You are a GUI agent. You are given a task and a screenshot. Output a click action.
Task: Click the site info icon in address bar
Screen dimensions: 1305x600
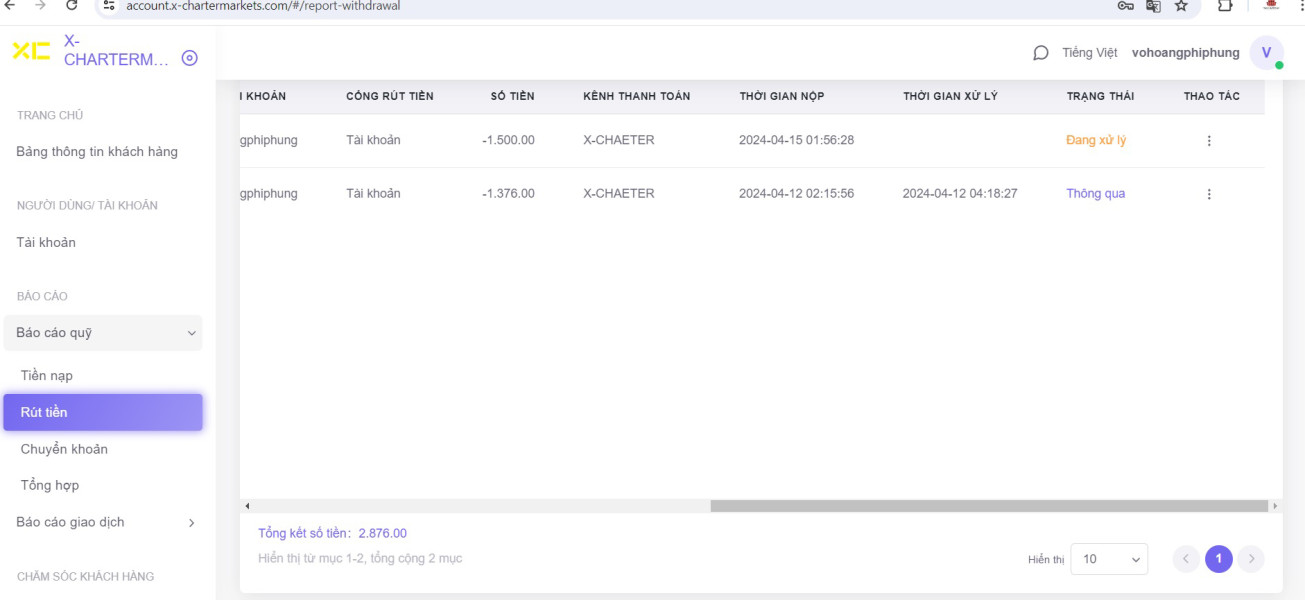(109, 5)
